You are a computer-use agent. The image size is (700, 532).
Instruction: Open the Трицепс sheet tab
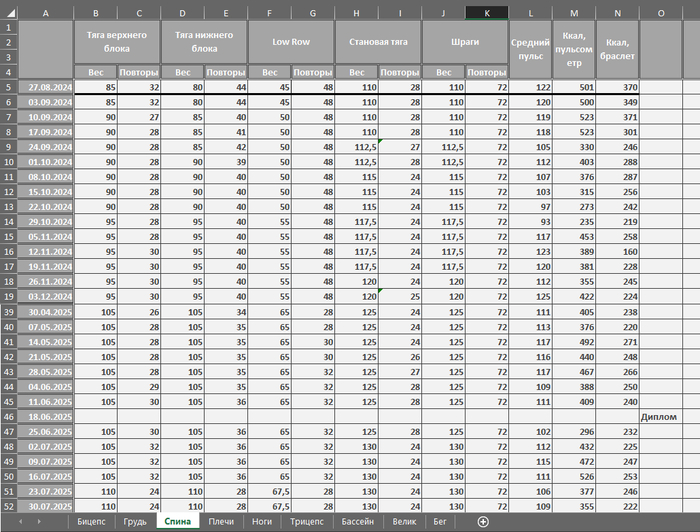coord(307,521)
